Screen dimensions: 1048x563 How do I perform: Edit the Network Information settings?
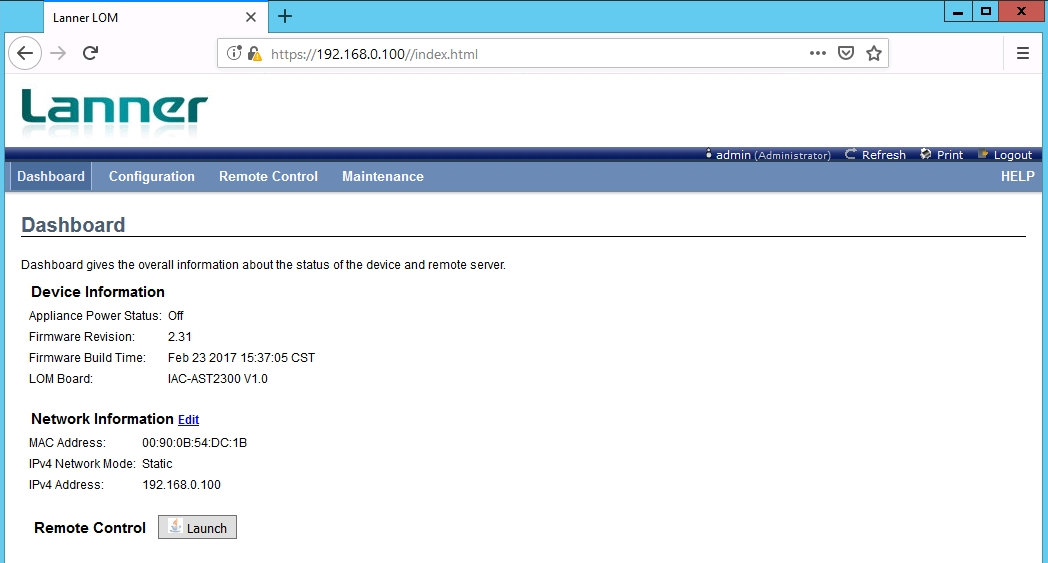pyautogui.click(x=188, y=419)
